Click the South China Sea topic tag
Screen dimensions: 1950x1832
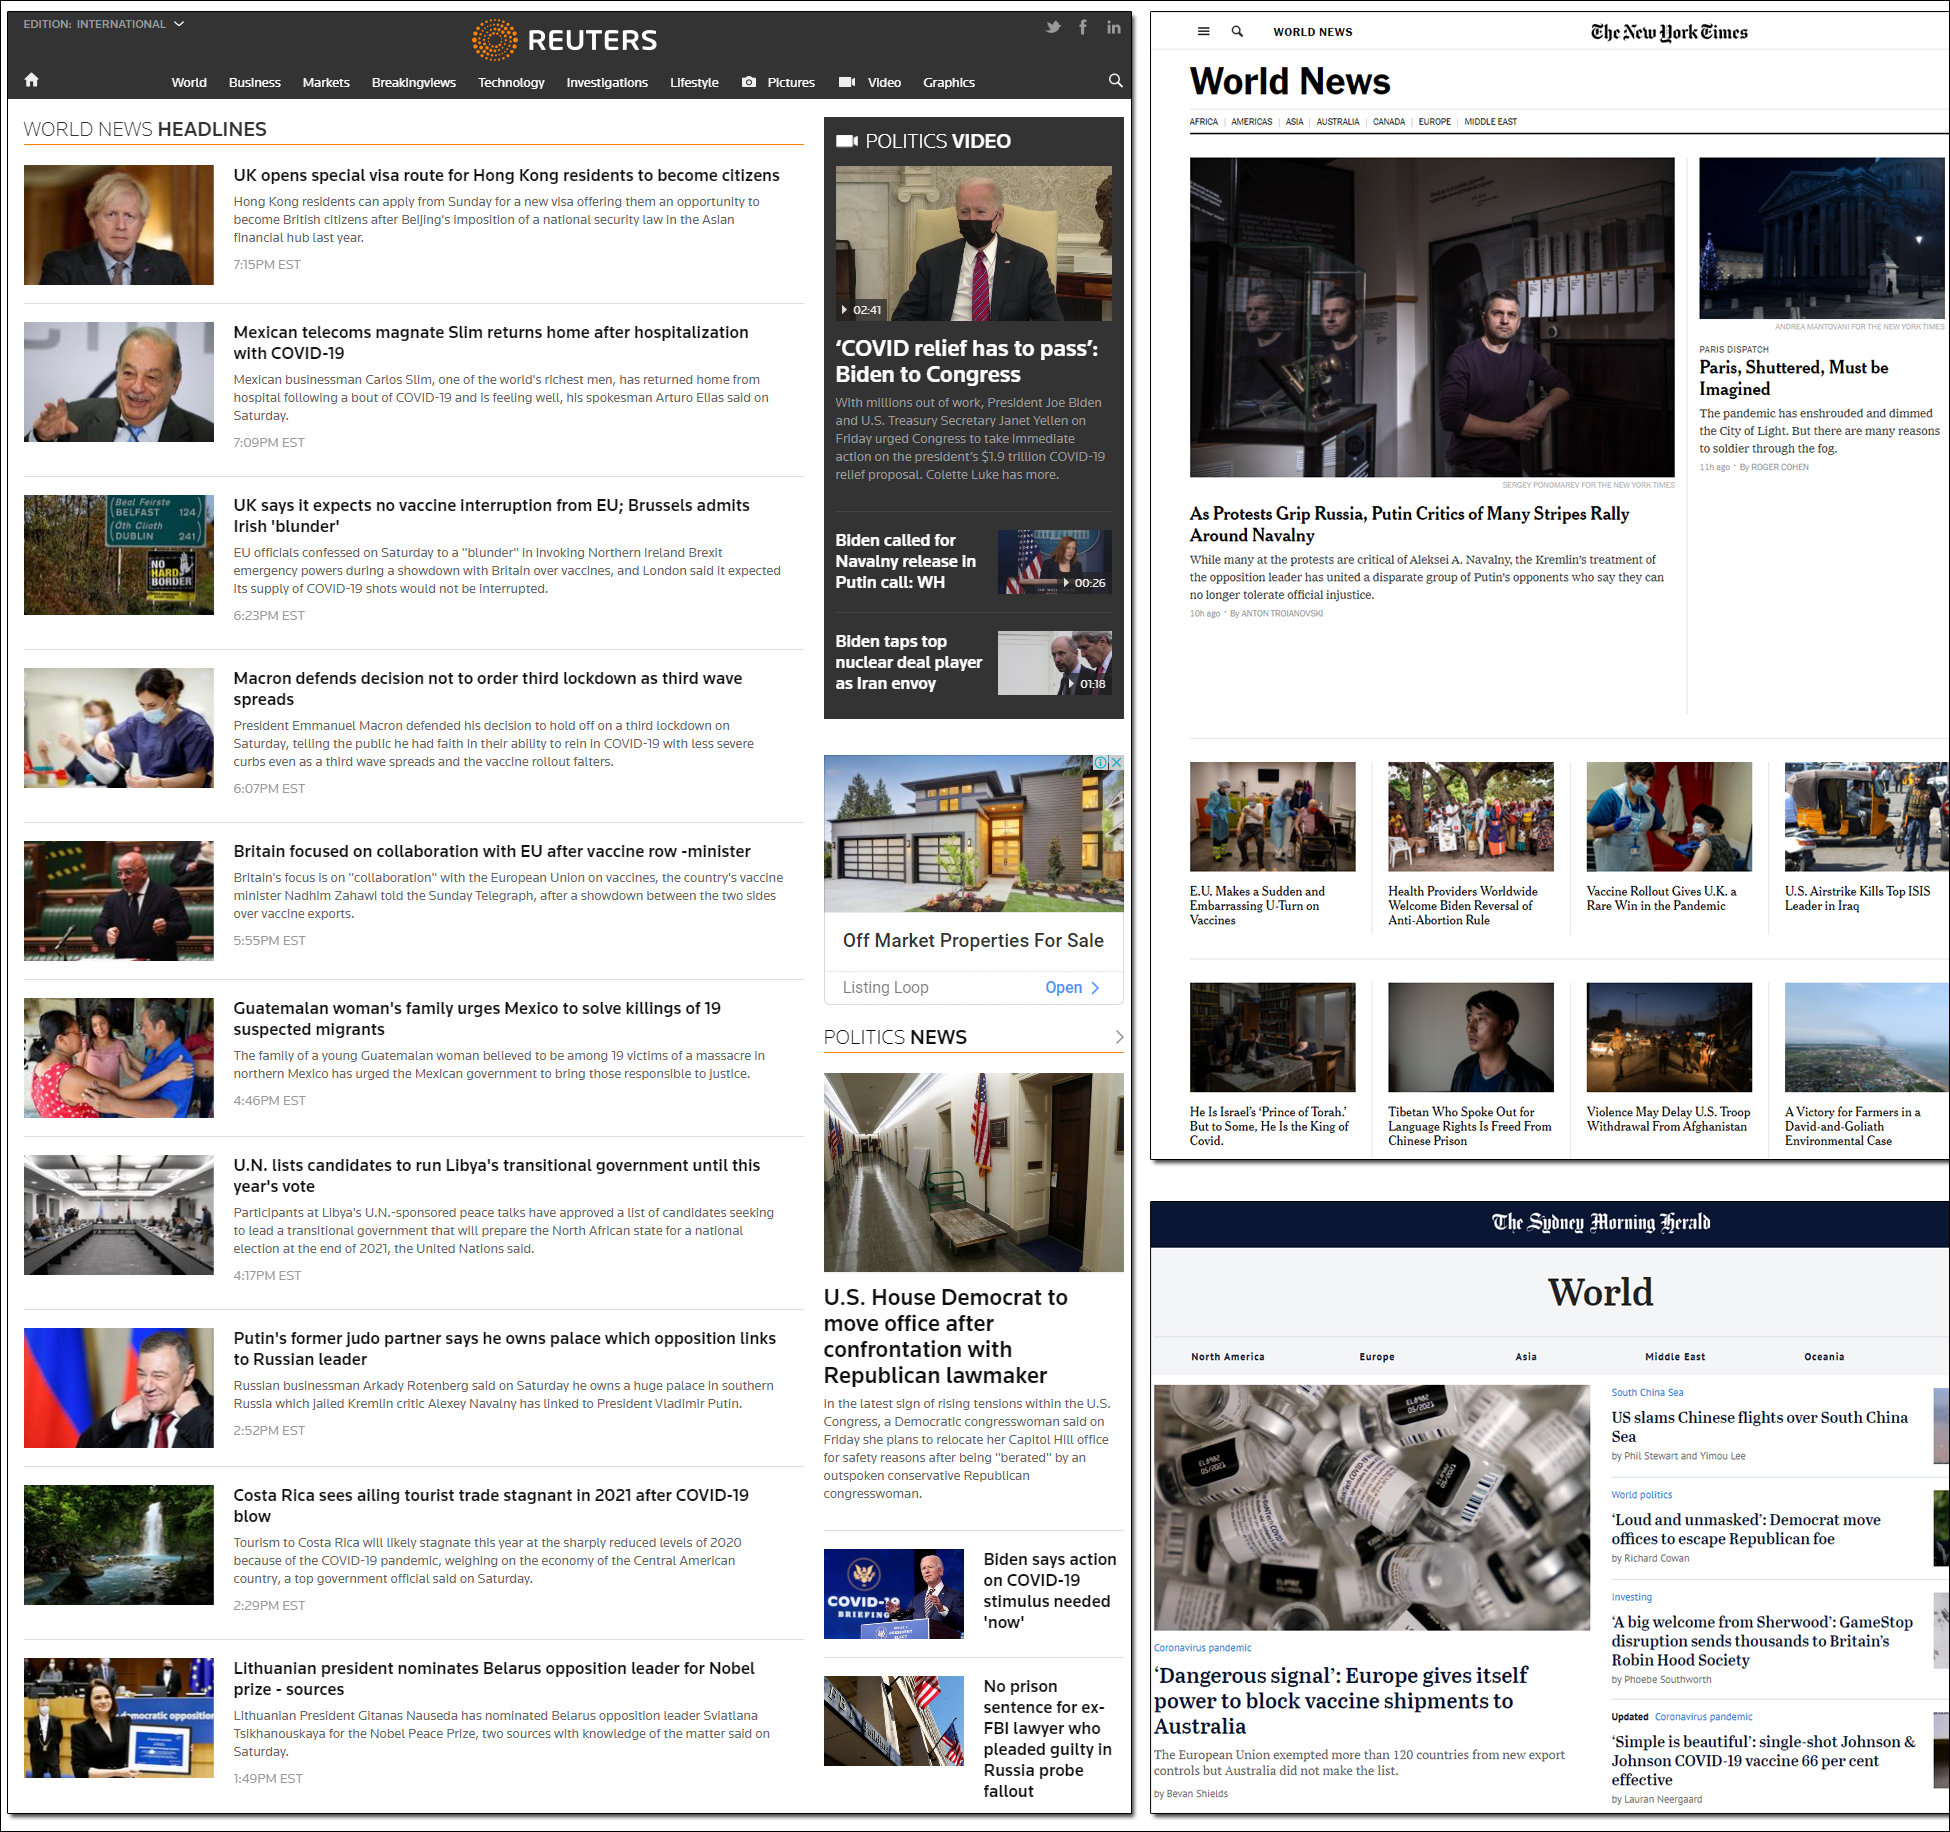point(1647,1392)
